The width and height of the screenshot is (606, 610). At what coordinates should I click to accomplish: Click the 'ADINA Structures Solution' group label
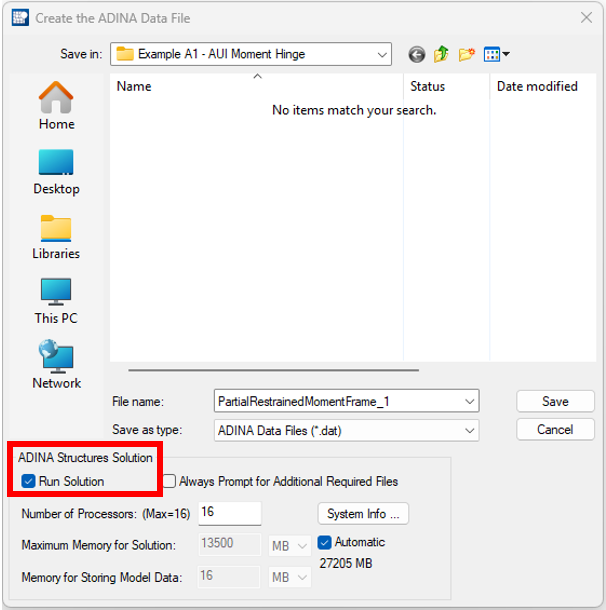85,458
